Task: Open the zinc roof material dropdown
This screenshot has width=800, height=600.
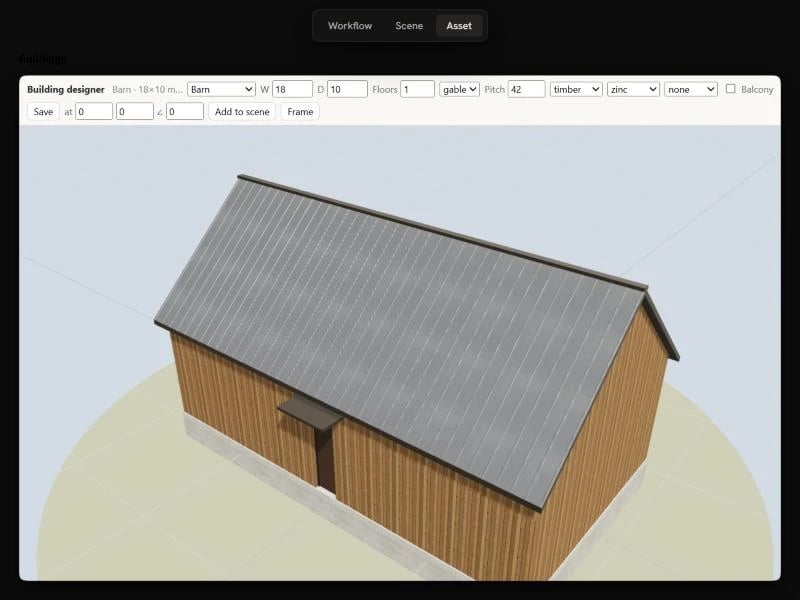Action: 633,89
